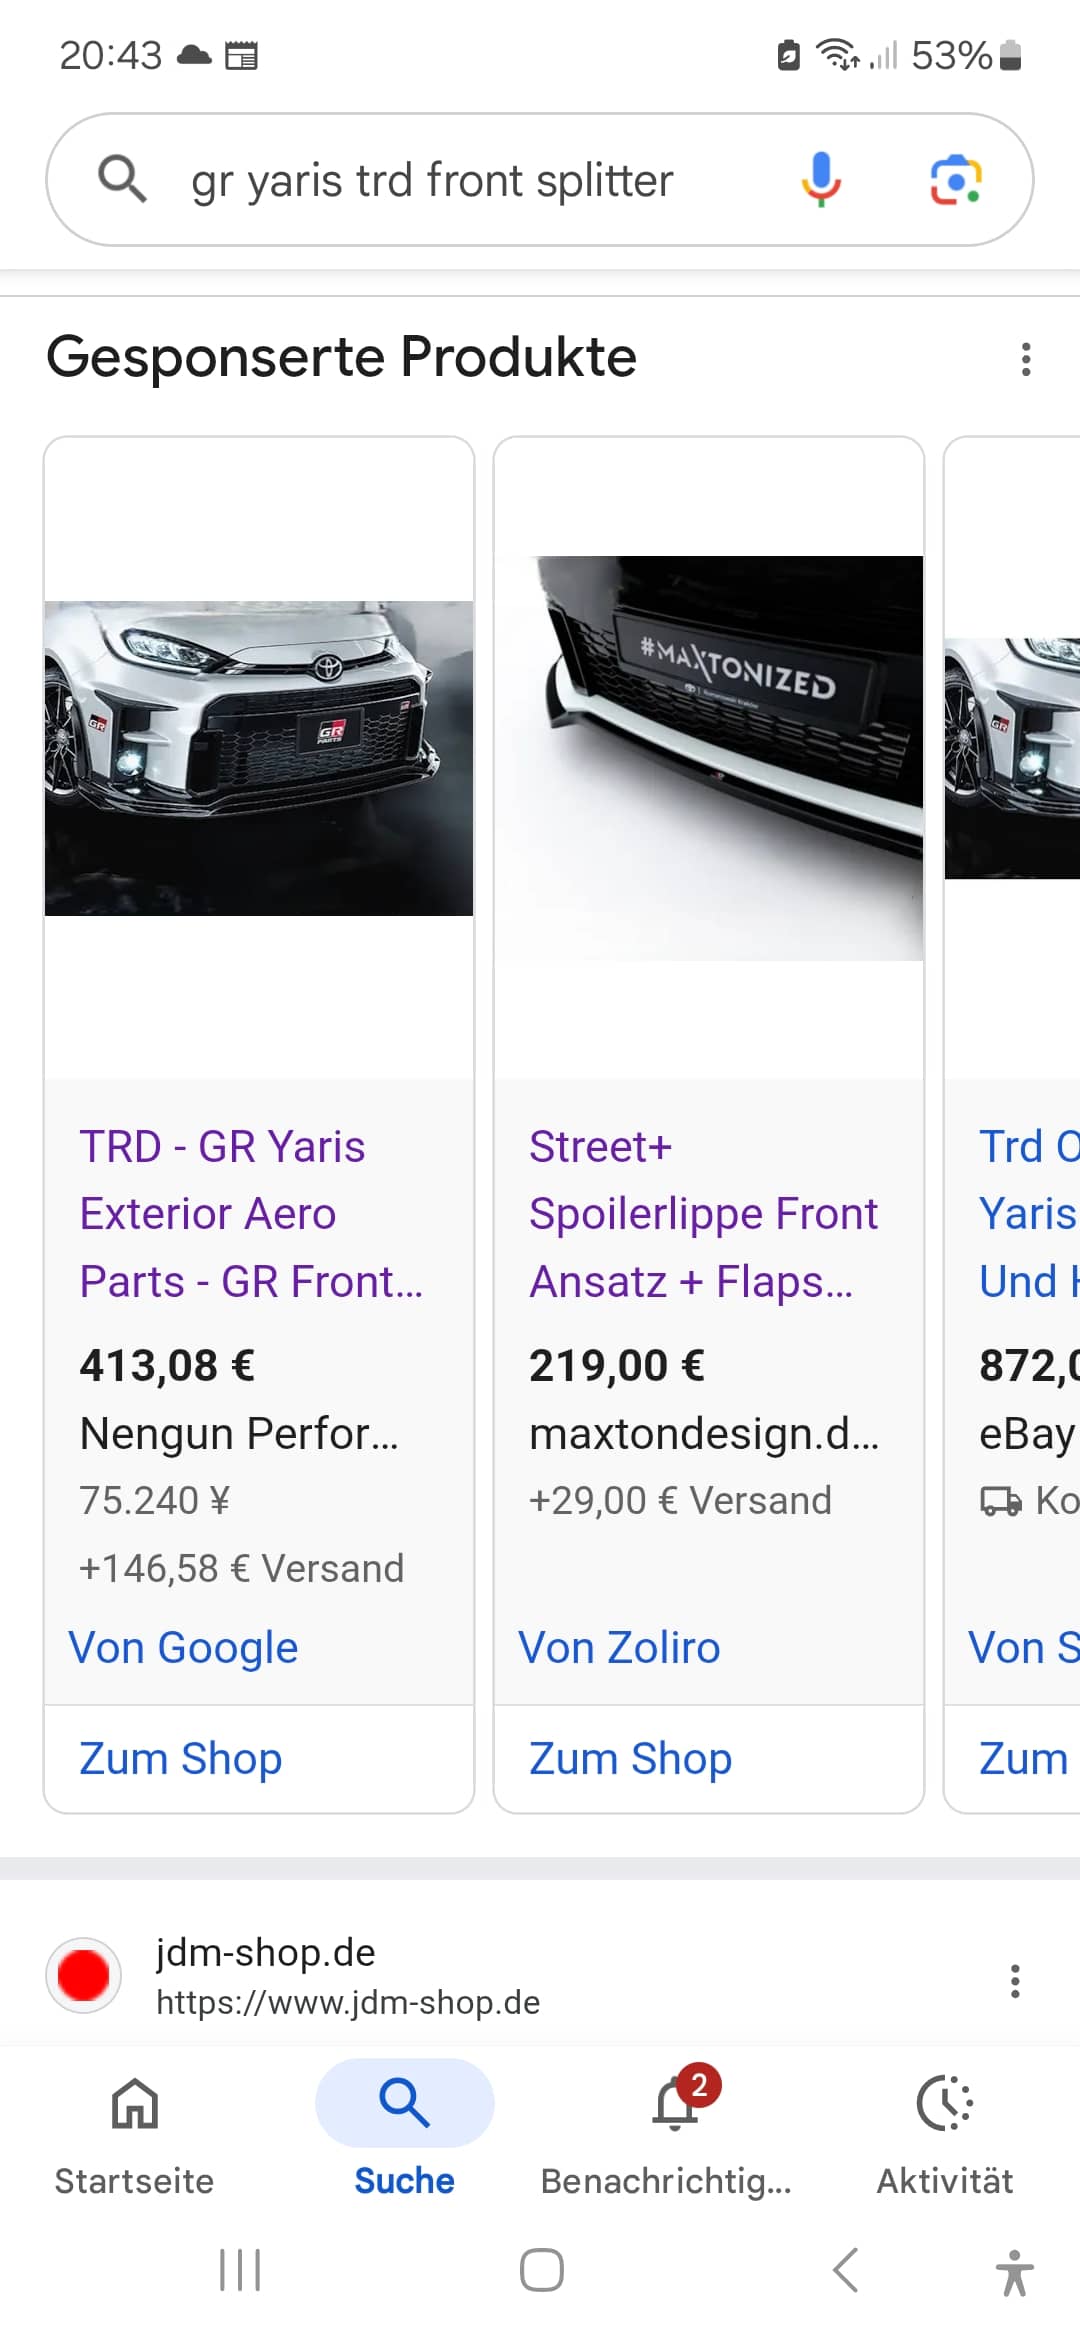Viewport: 1080px width, 2340px height.
Task: Tap Zum Shop under Nengun product
Action: (181, 1758)
